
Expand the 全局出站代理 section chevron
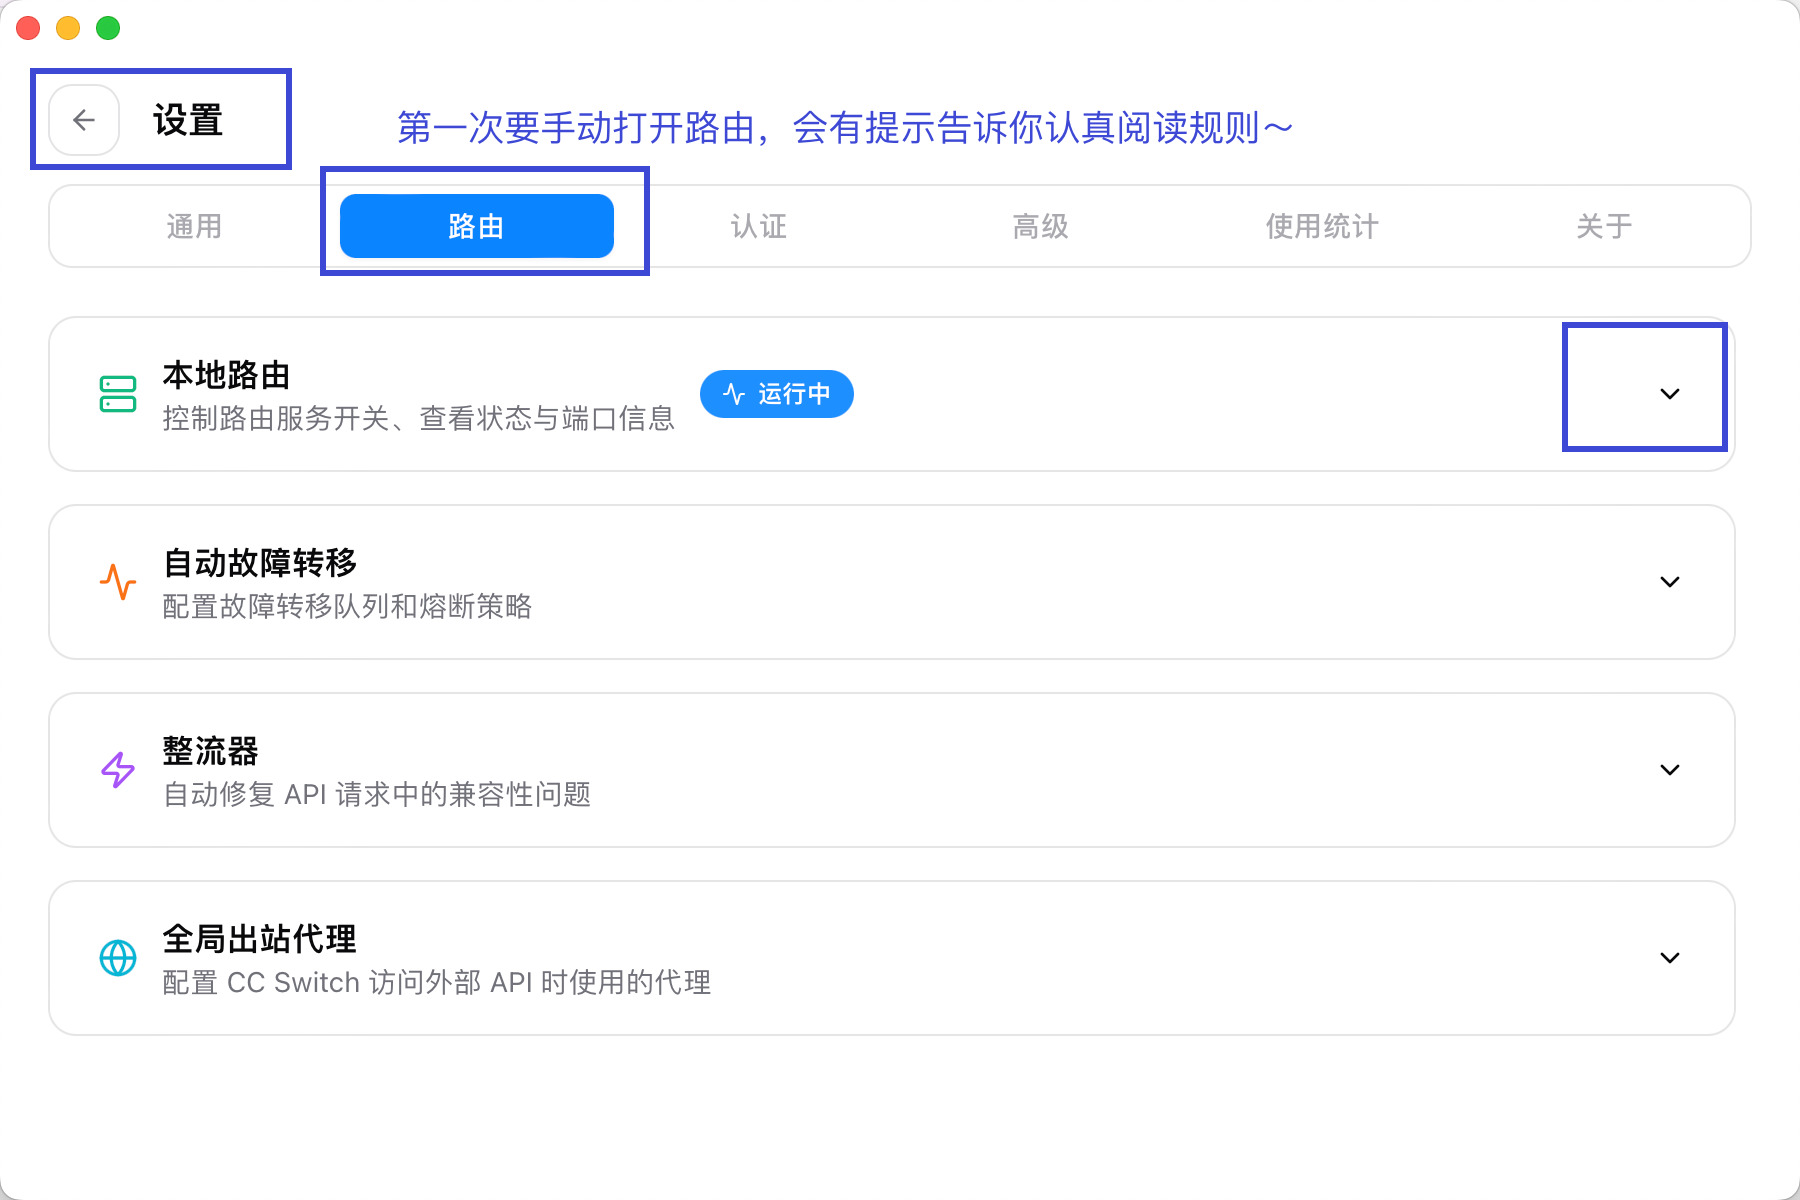coord(1670,958)
